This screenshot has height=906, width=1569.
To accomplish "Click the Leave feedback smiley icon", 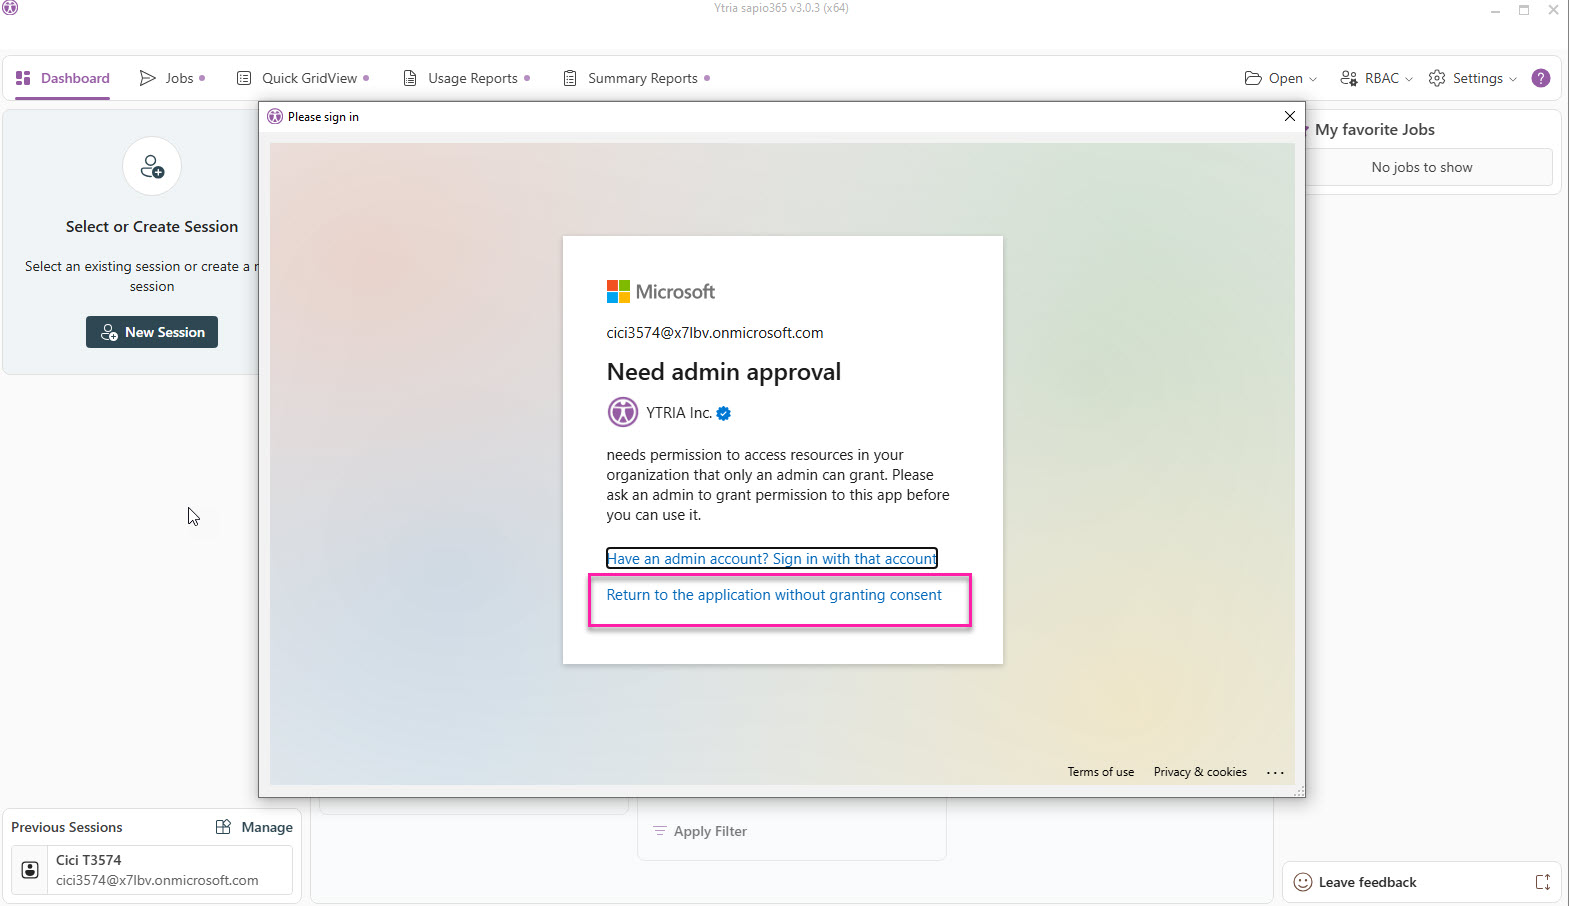I will pyautogui.click(x=1303, y=882).
